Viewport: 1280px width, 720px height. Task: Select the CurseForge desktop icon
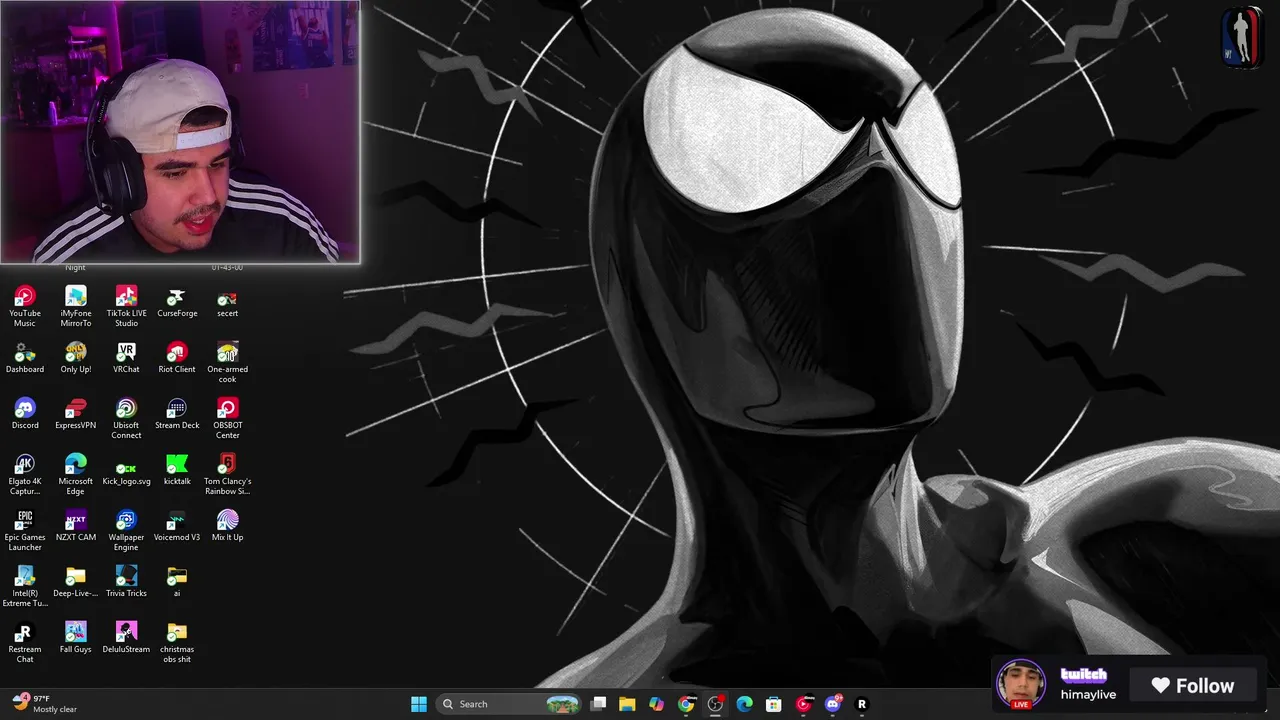pyautogui.click(x=177, y=303)
